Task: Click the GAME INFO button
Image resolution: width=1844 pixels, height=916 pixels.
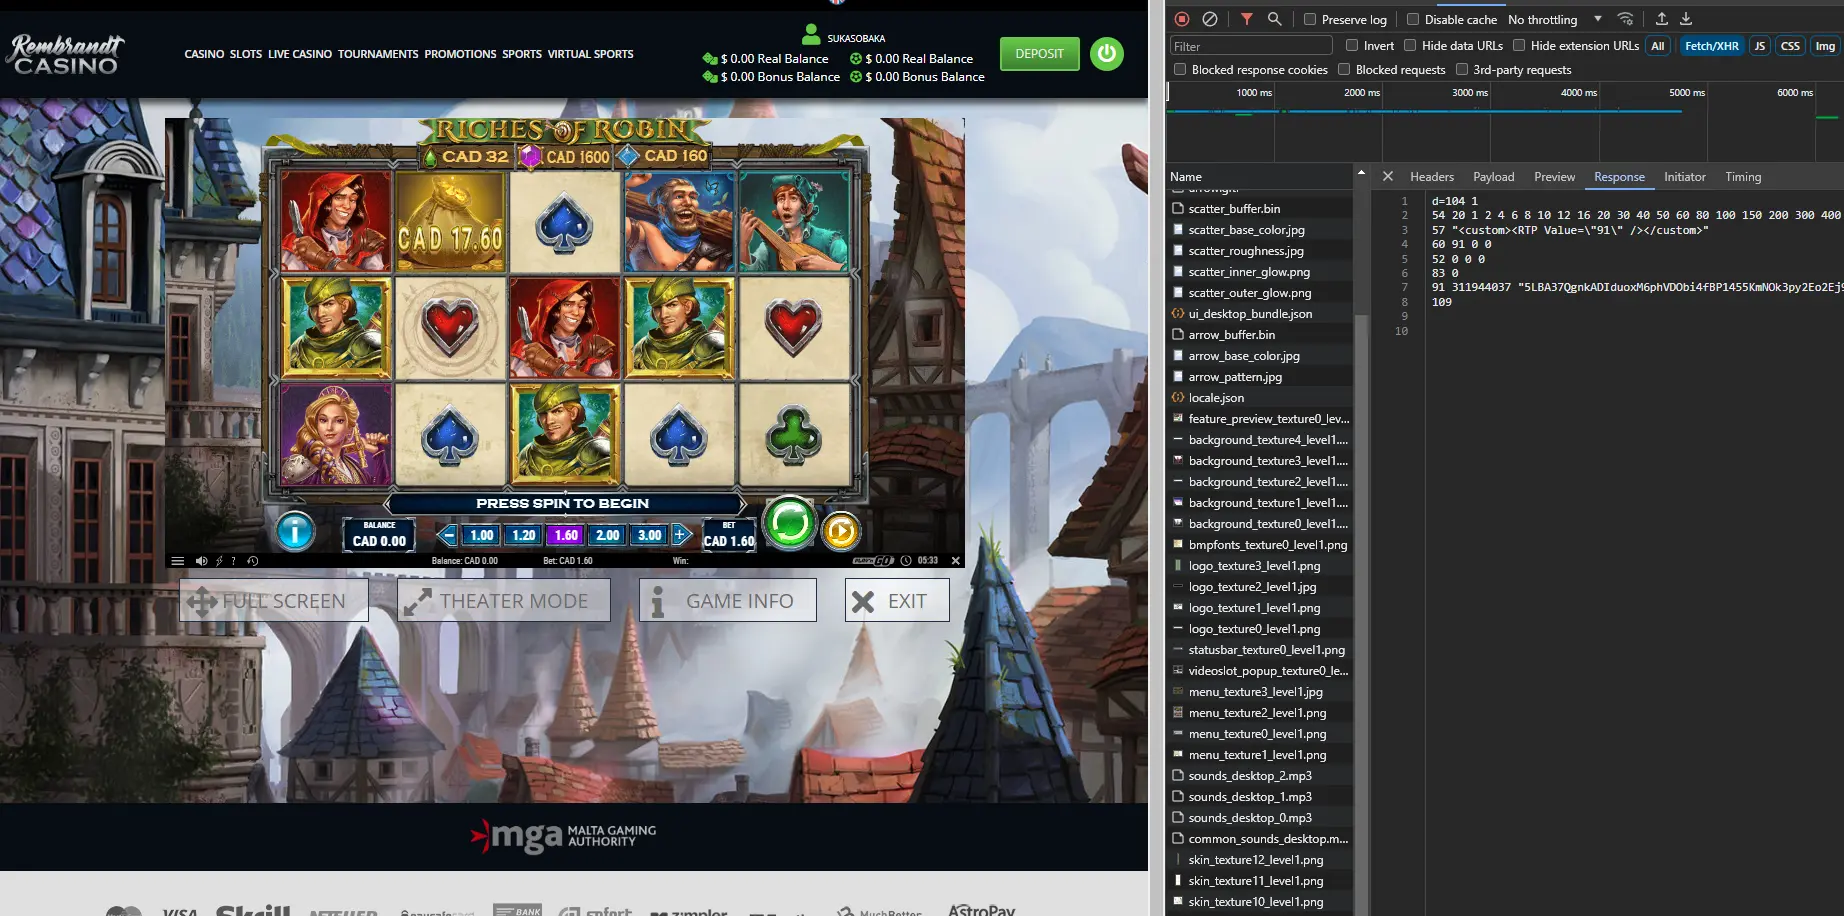Action: point(728,600)
